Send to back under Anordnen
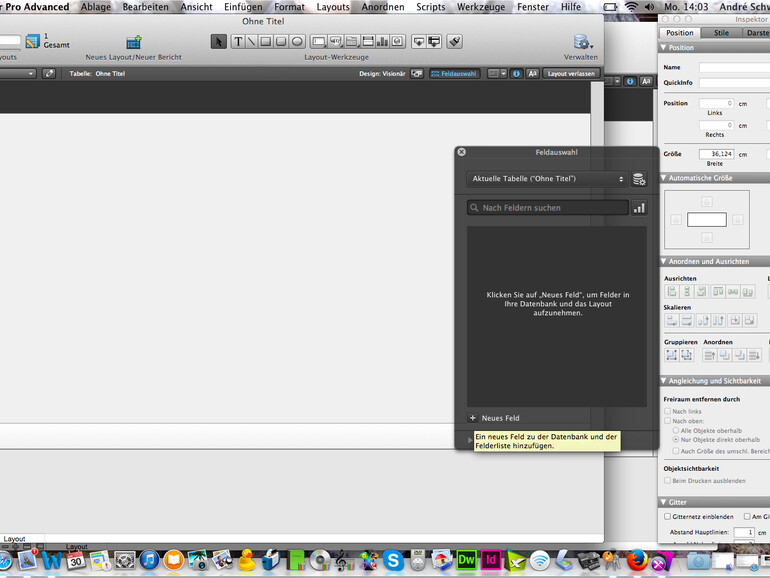 [754, 355]
